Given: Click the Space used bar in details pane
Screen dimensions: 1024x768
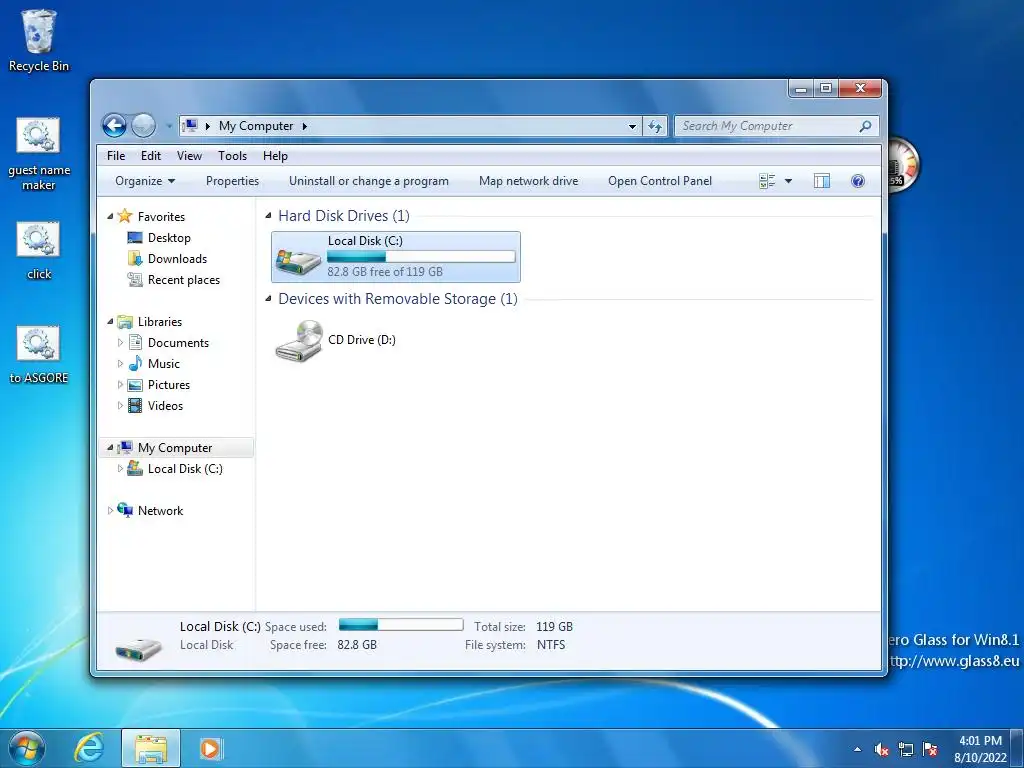Looking at the screenshot, I should (401, 625).
